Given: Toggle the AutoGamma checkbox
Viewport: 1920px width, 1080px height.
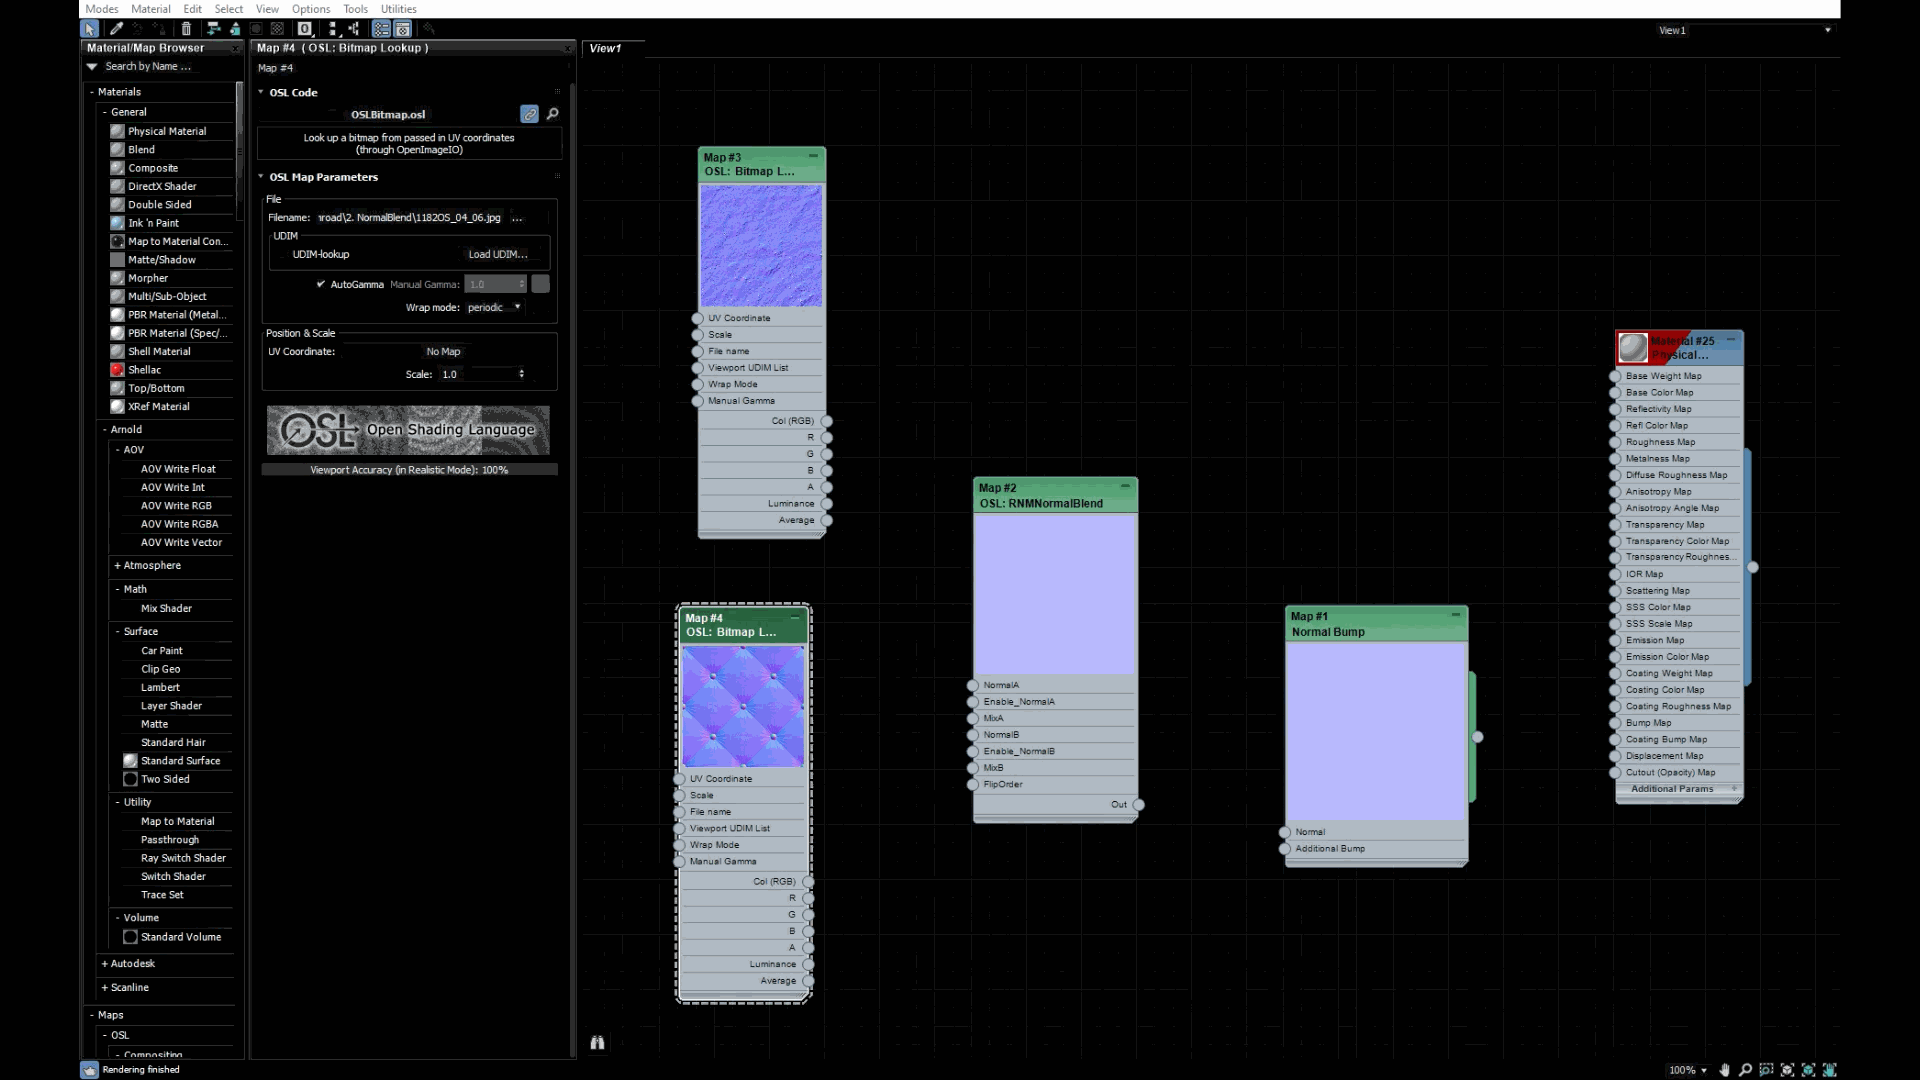Looking at the screenshot, I should [321, 284].
